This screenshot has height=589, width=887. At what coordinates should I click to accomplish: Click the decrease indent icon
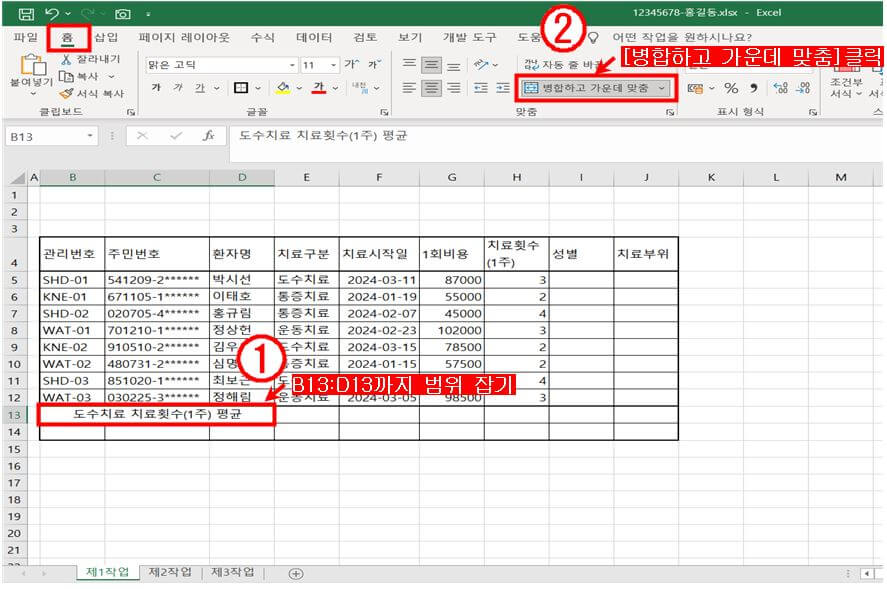[481, 88]
